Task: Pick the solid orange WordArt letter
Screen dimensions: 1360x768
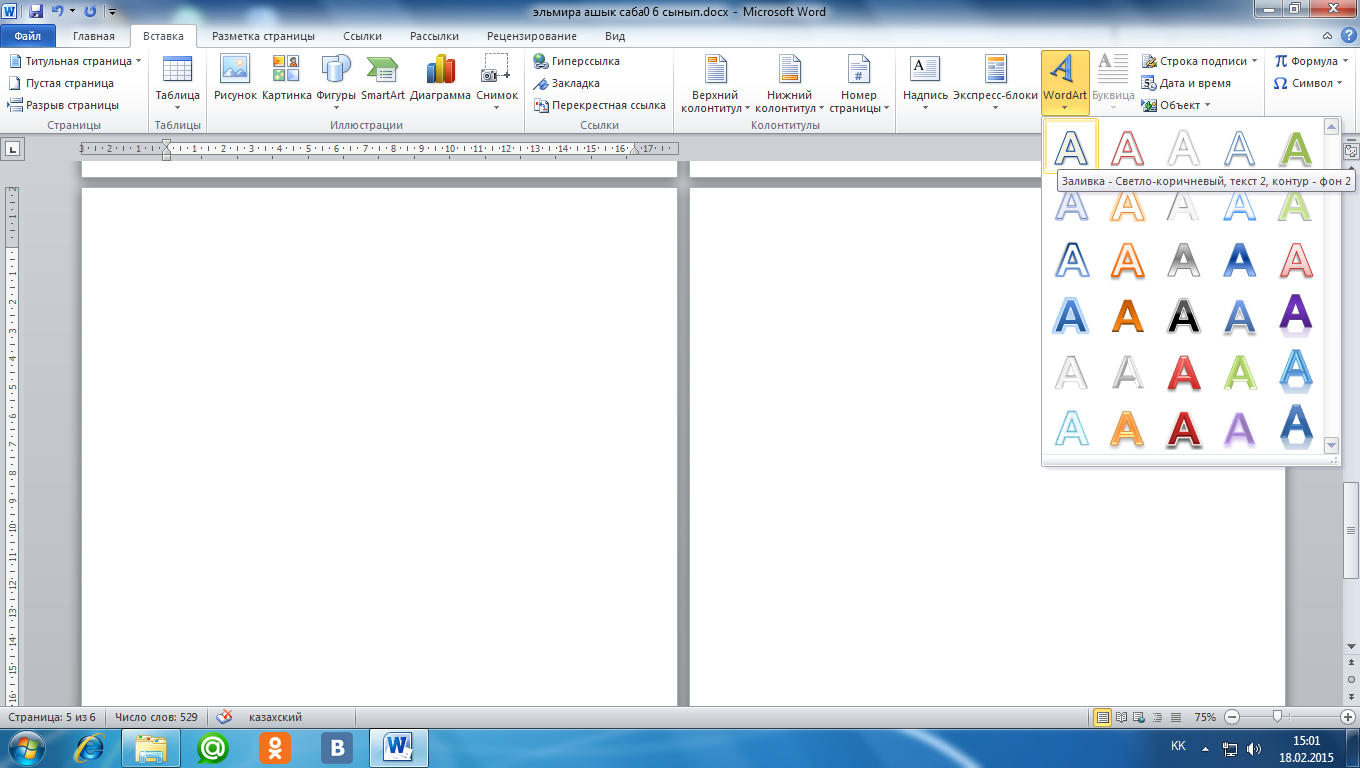Action: (x=1127, y=316)
